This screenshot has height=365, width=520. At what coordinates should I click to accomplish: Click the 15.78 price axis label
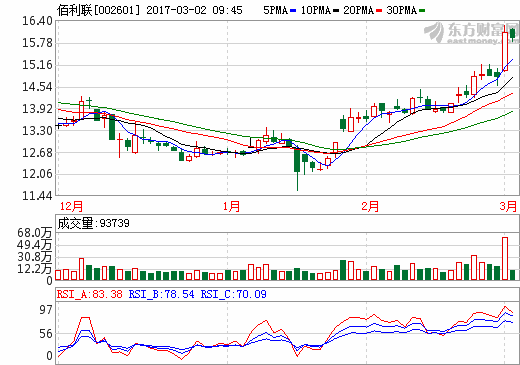[x=37, y=43]
